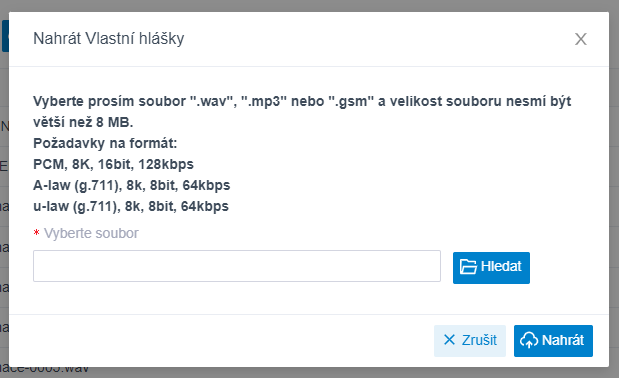Screen dimensions: 619x378
Task: Select the partially hidden .wav file row below
Action: point(44,370)
